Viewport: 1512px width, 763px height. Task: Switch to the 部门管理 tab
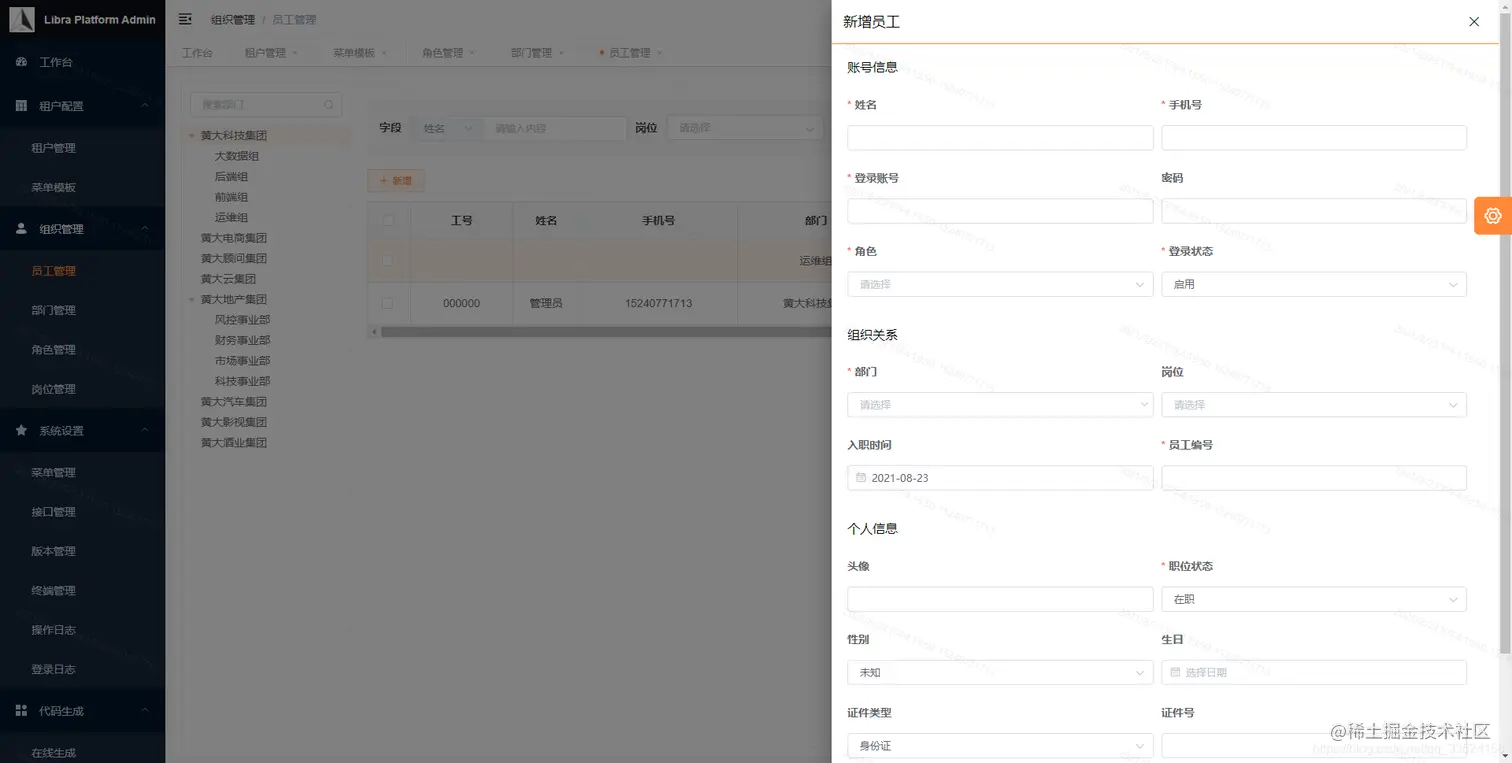point(530,52)
